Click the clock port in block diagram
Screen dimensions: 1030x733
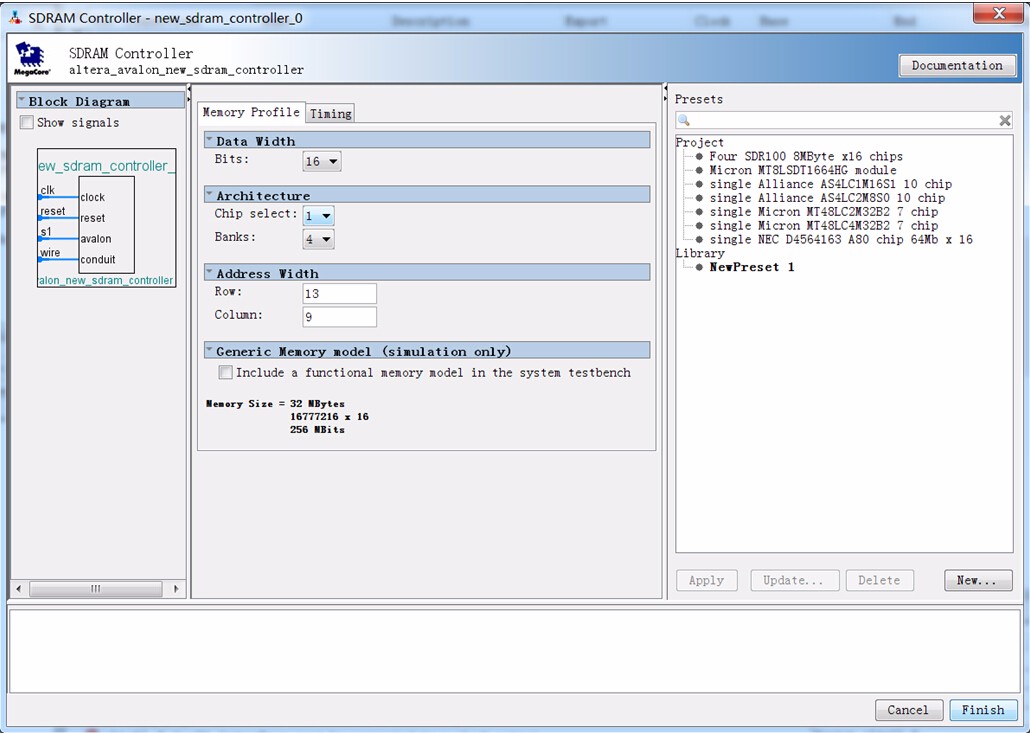click(93, 197)
